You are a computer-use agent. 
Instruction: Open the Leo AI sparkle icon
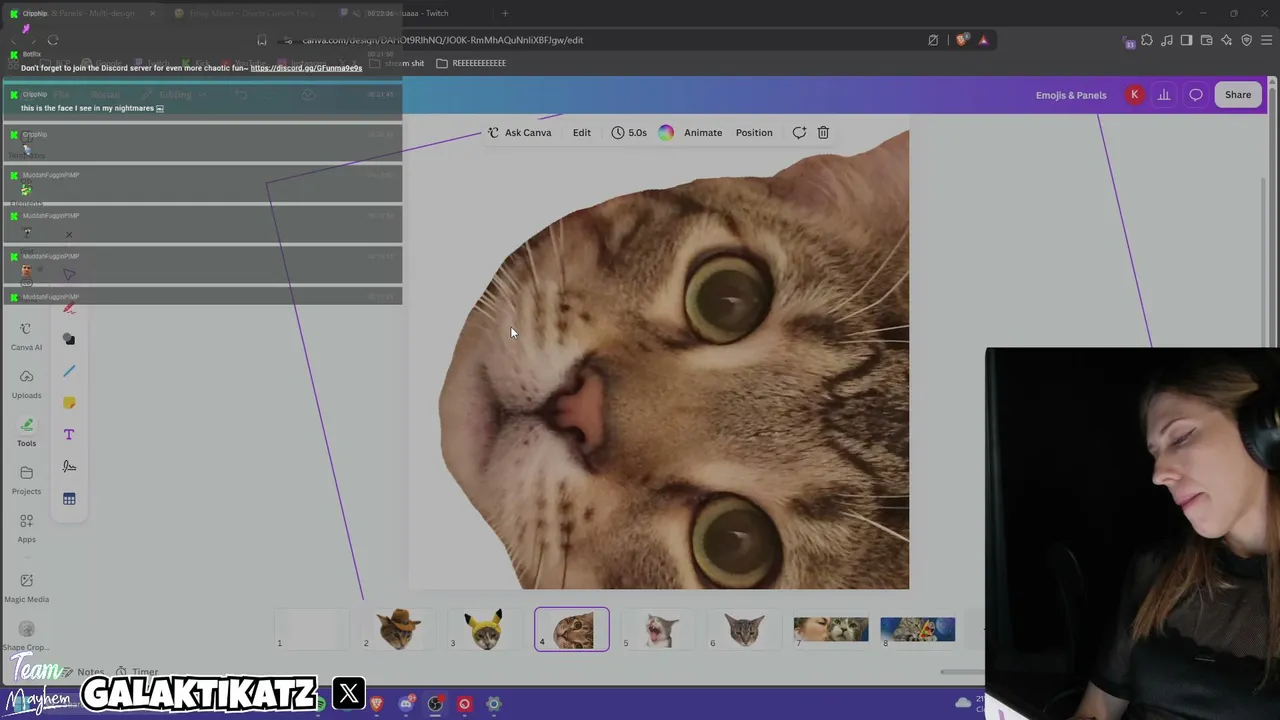(1226, 40)
